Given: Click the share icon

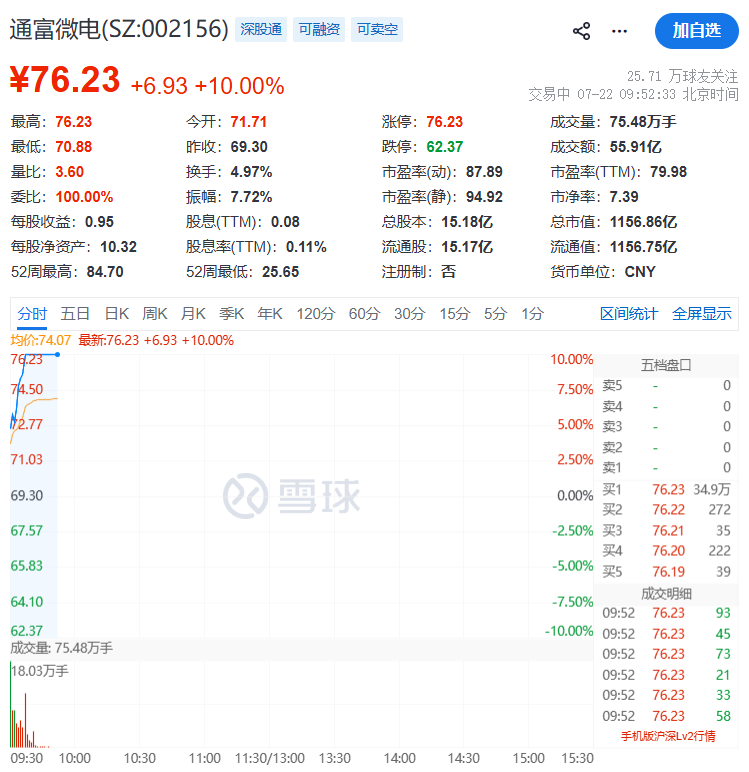Looking at the screenshot, I should [582, 31].
